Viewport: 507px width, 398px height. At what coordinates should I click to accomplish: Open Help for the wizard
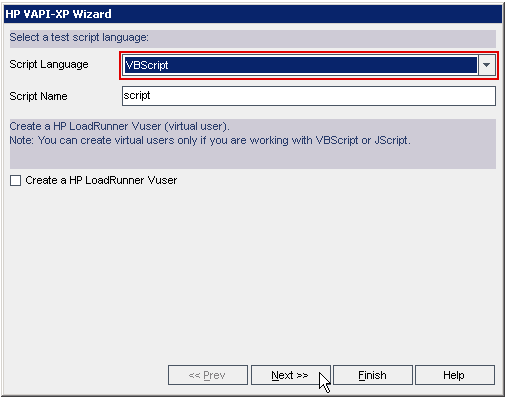click(455, 375)
